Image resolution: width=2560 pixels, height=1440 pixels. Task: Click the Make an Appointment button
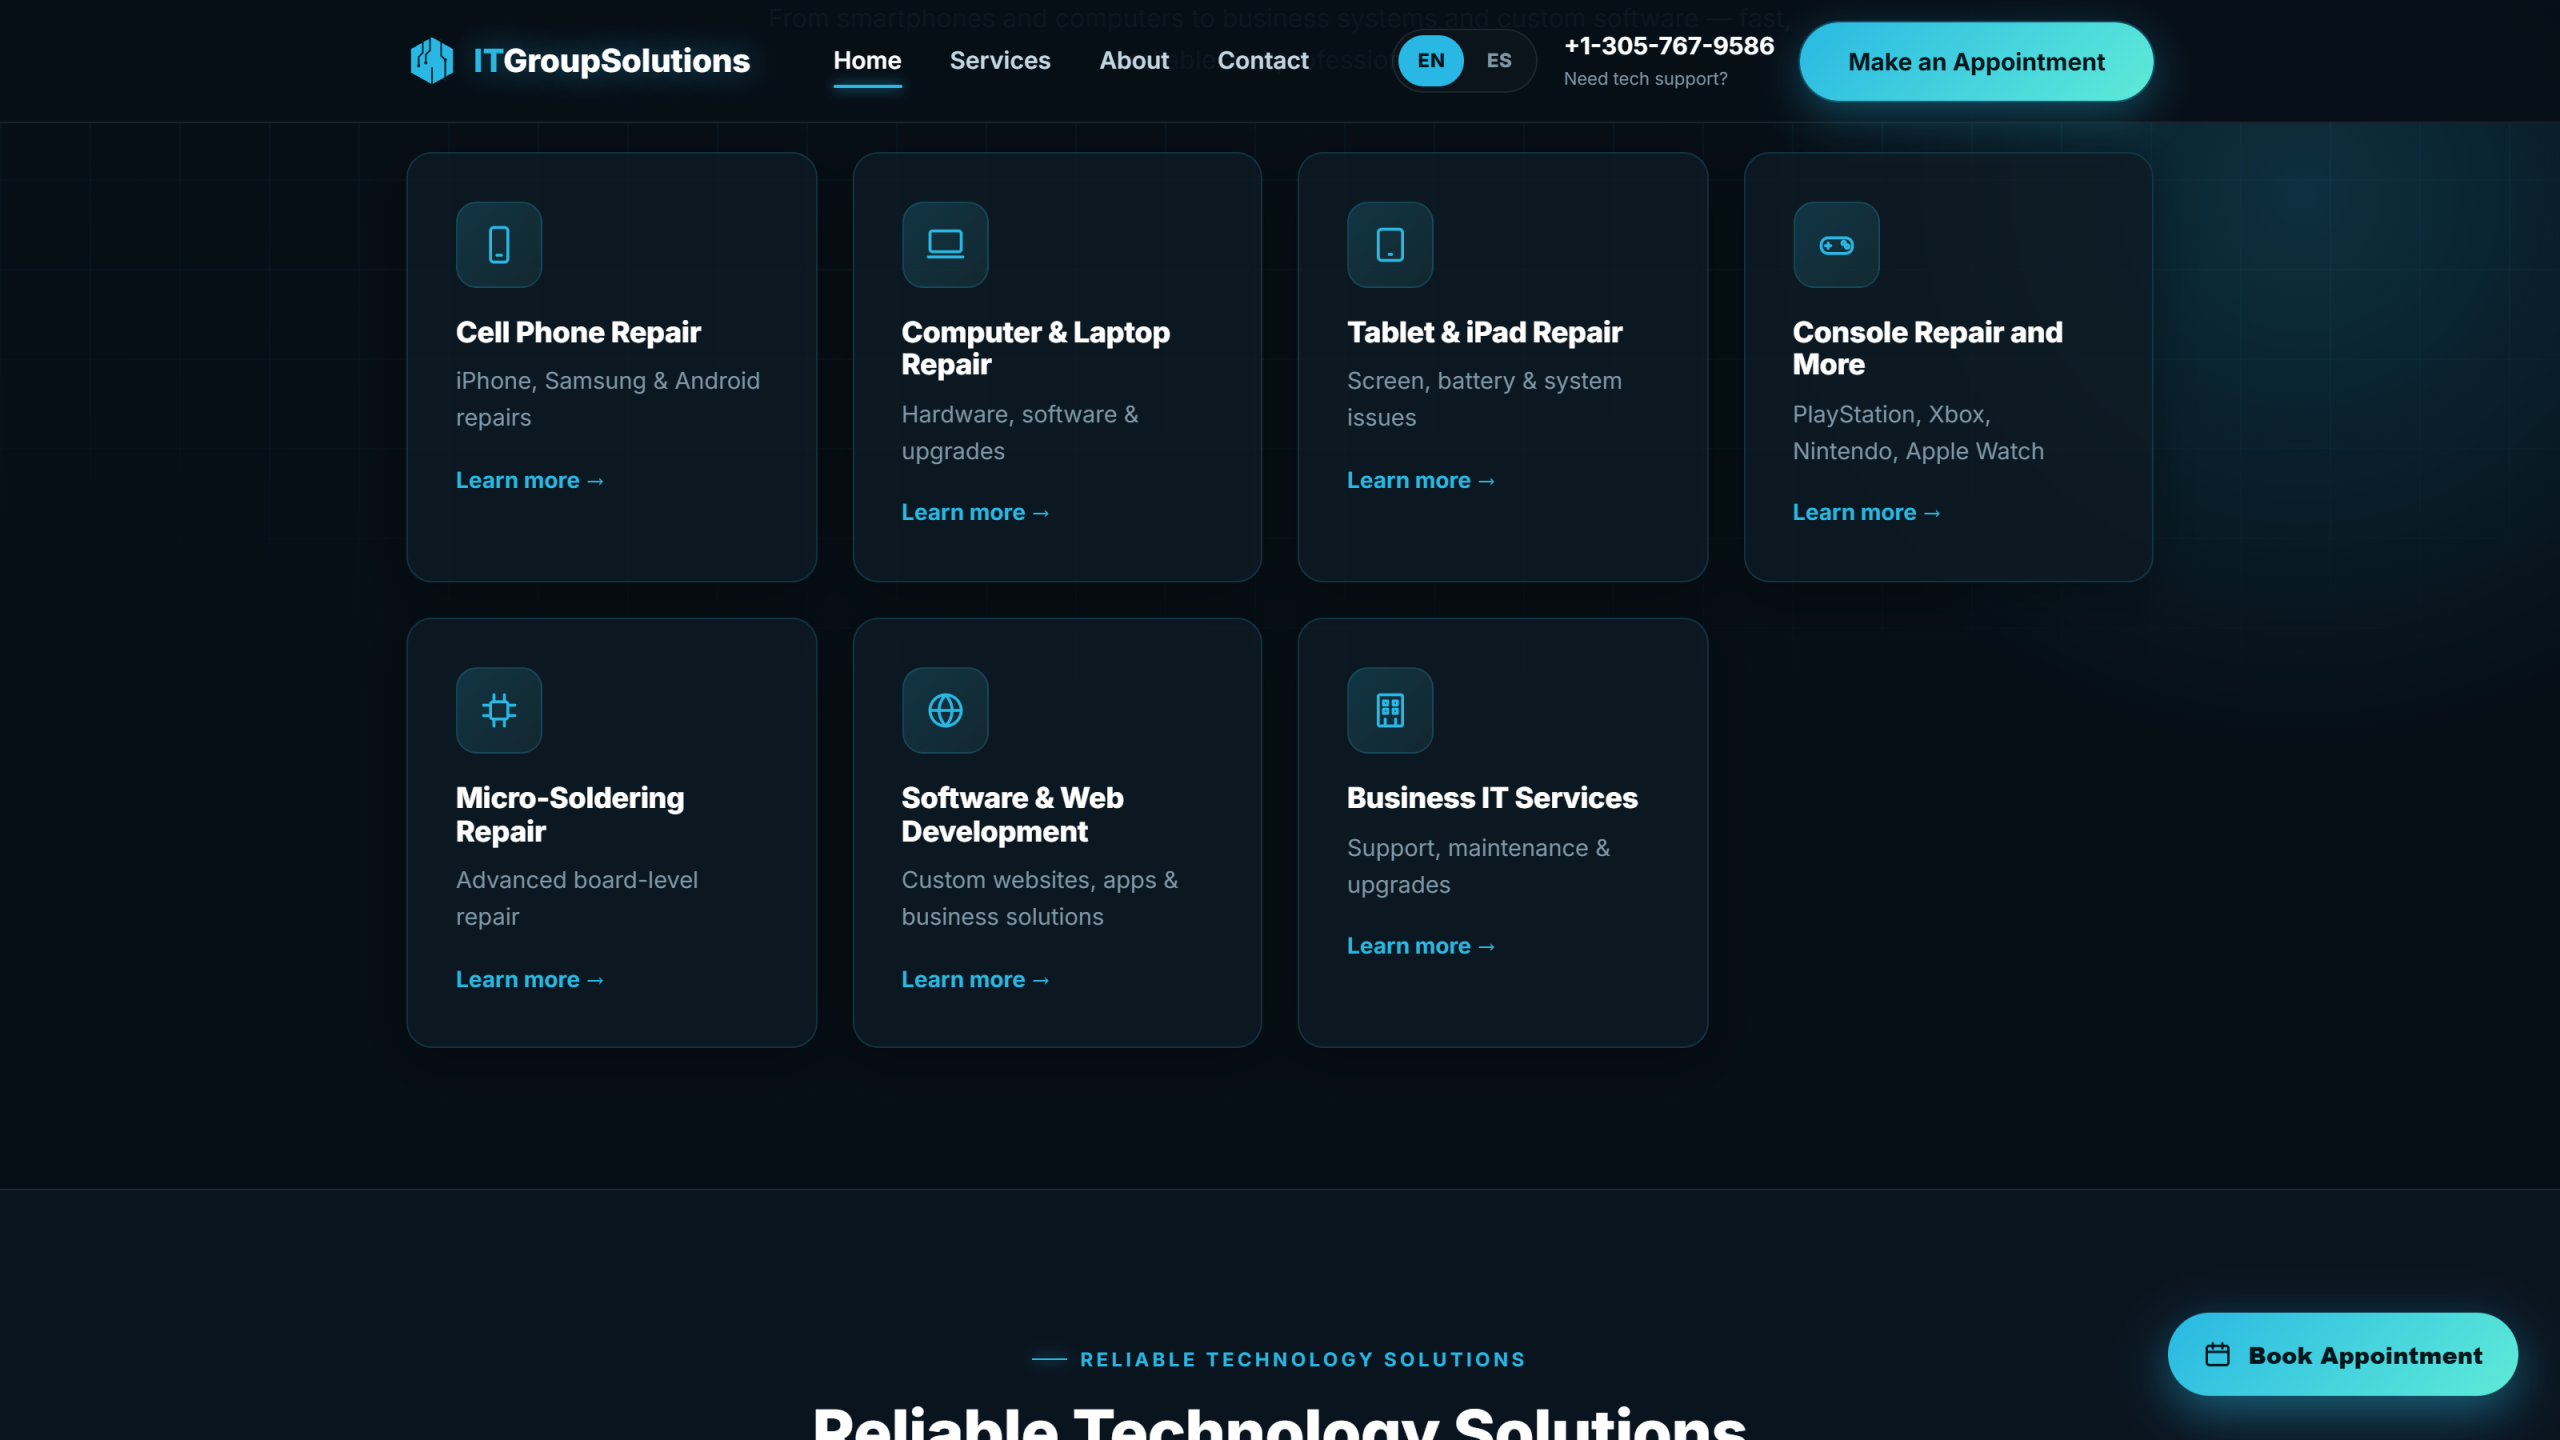click(1976, 62)
